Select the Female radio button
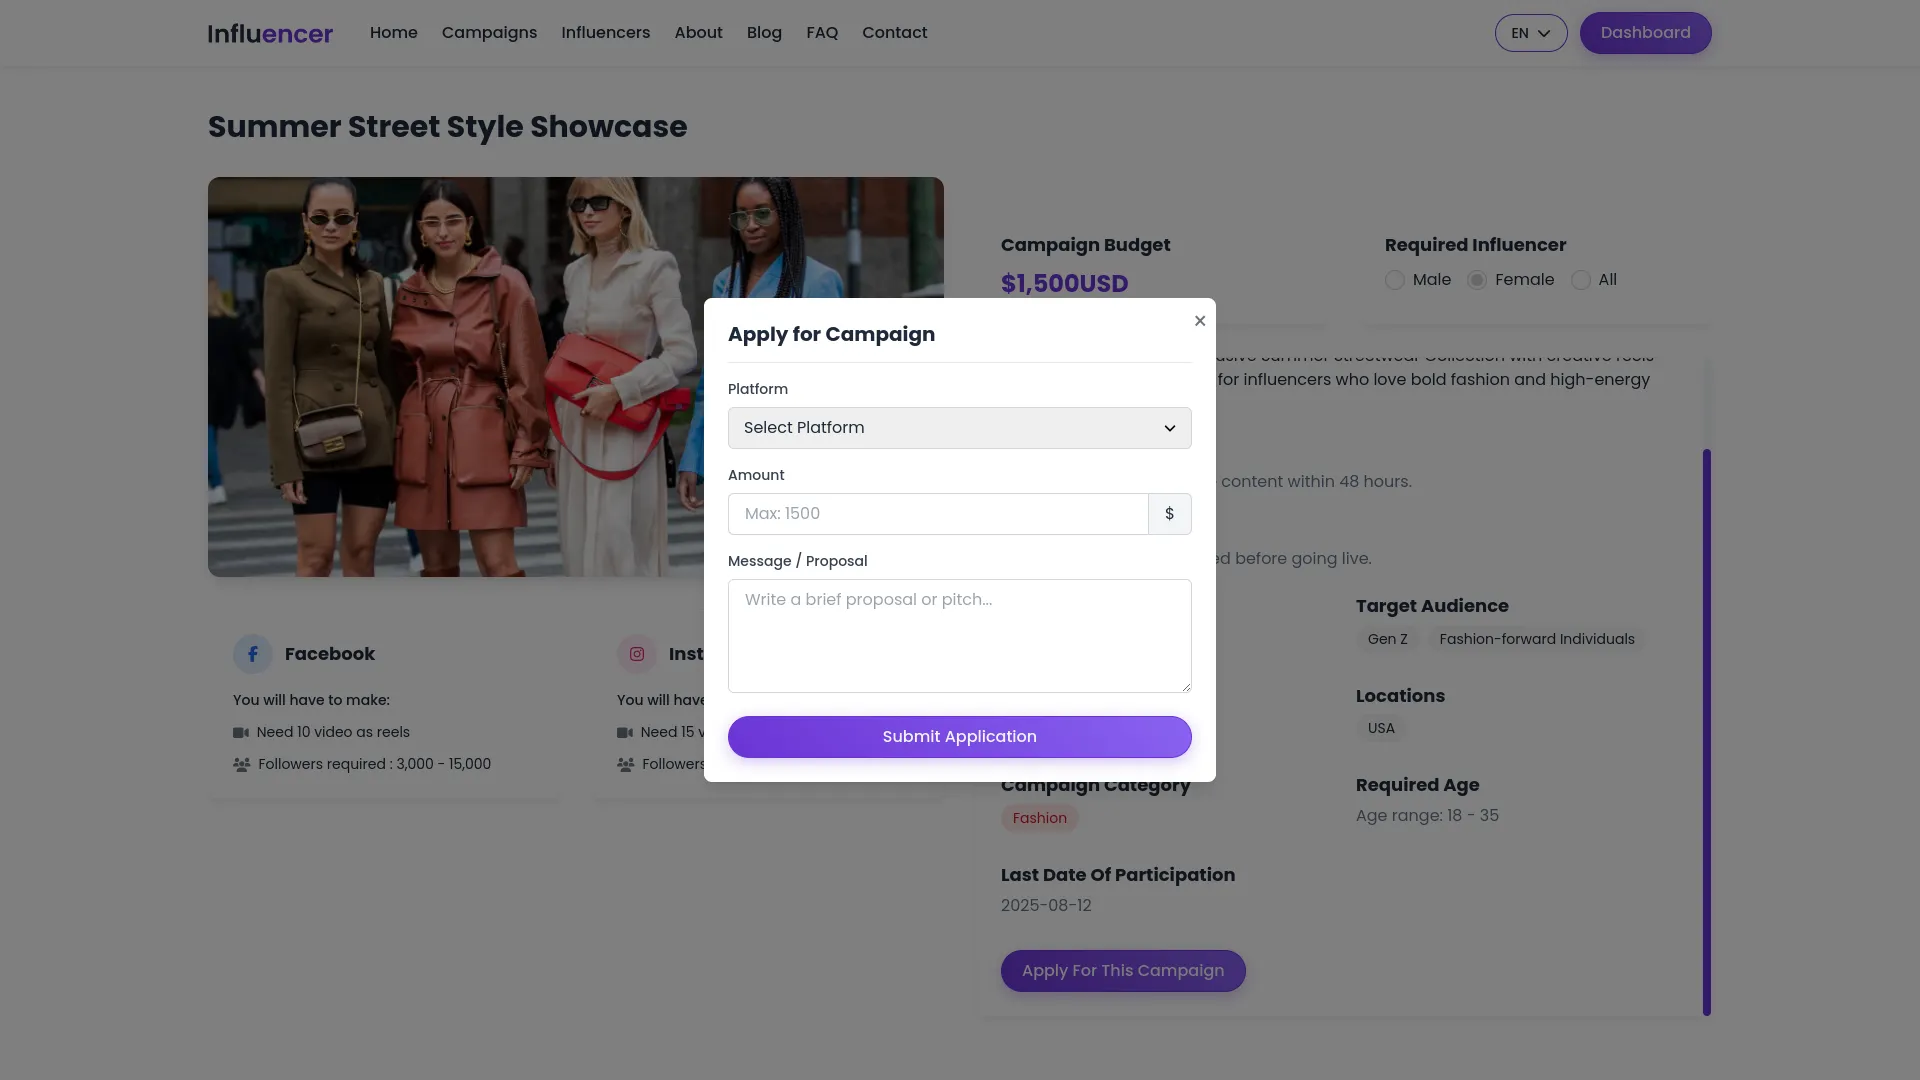The image size is (1920, 1080). (1477, 280)
